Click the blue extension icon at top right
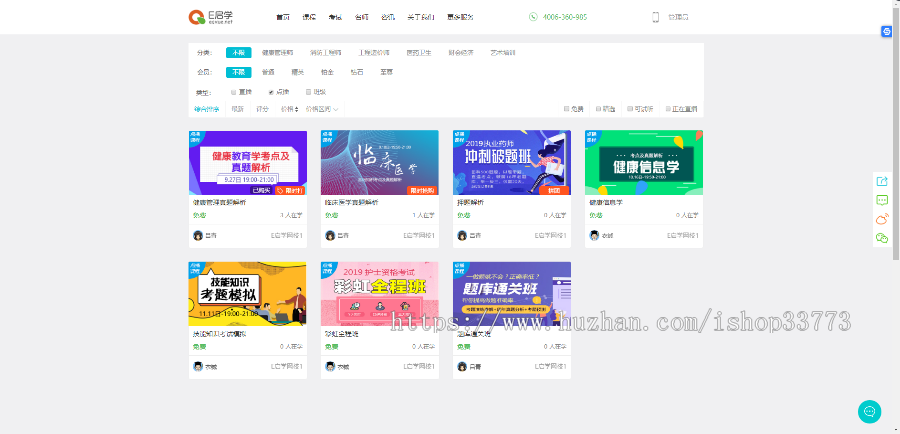 pos(886,32)
